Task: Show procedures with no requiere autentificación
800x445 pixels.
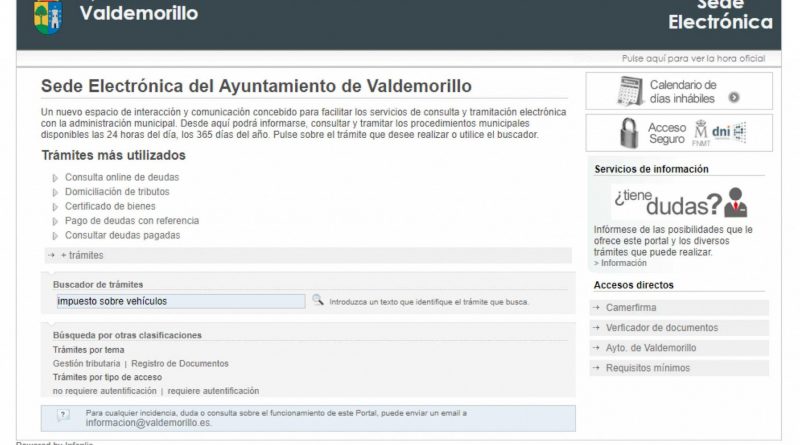Action: (x=104, y=391)
